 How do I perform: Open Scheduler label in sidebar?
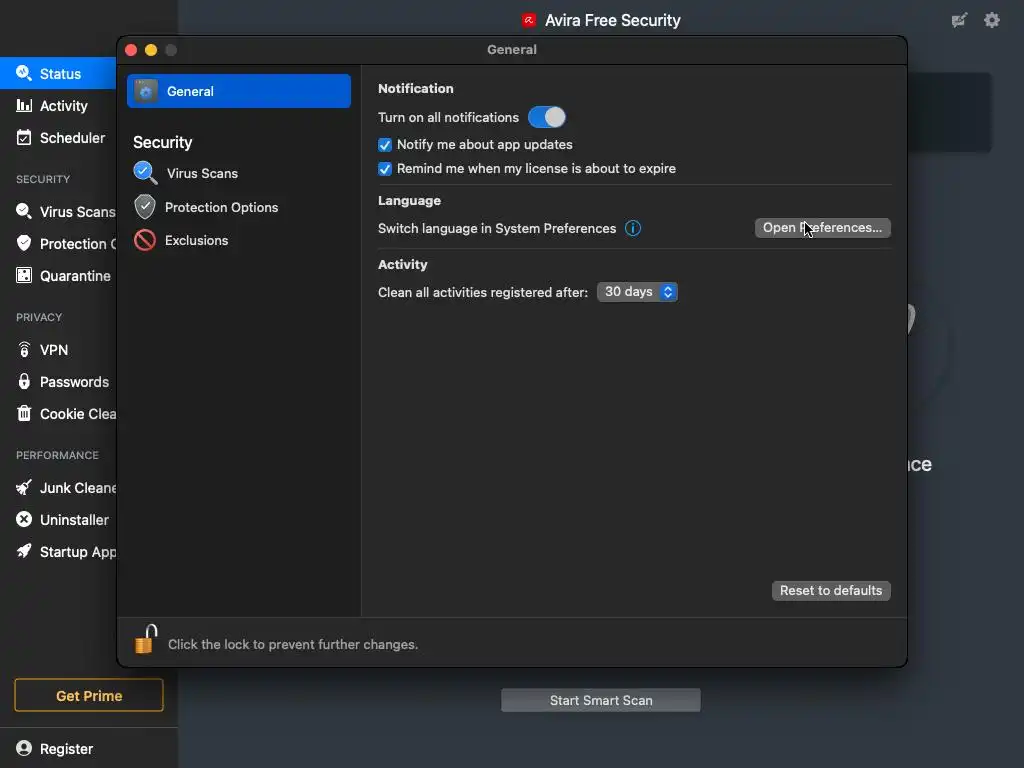click(72, 138)
